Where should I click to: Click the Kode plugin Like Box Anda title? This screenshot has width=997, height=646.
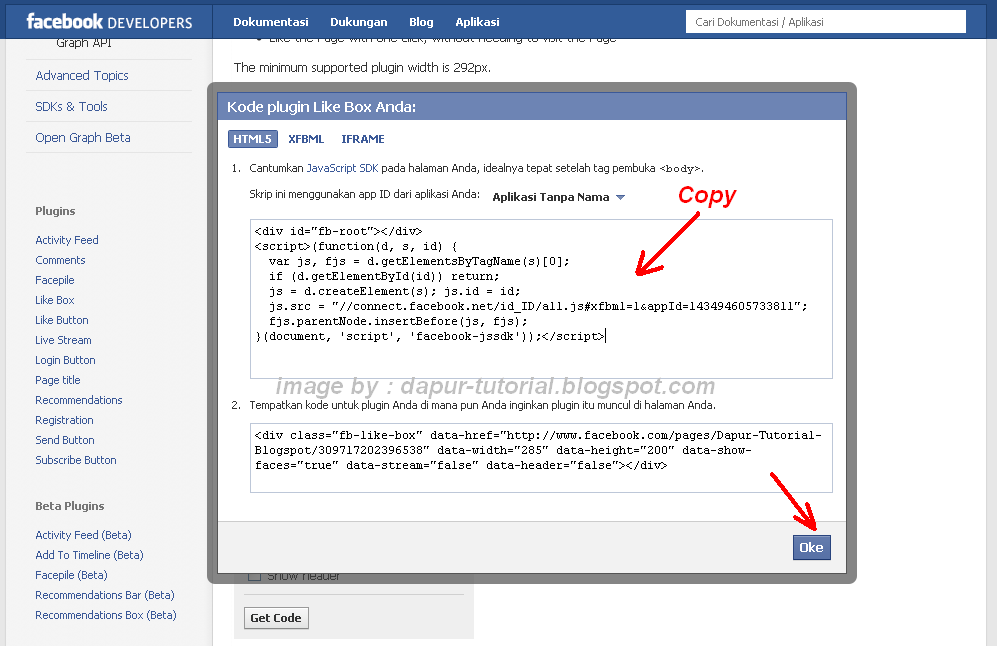click(322, 107)
